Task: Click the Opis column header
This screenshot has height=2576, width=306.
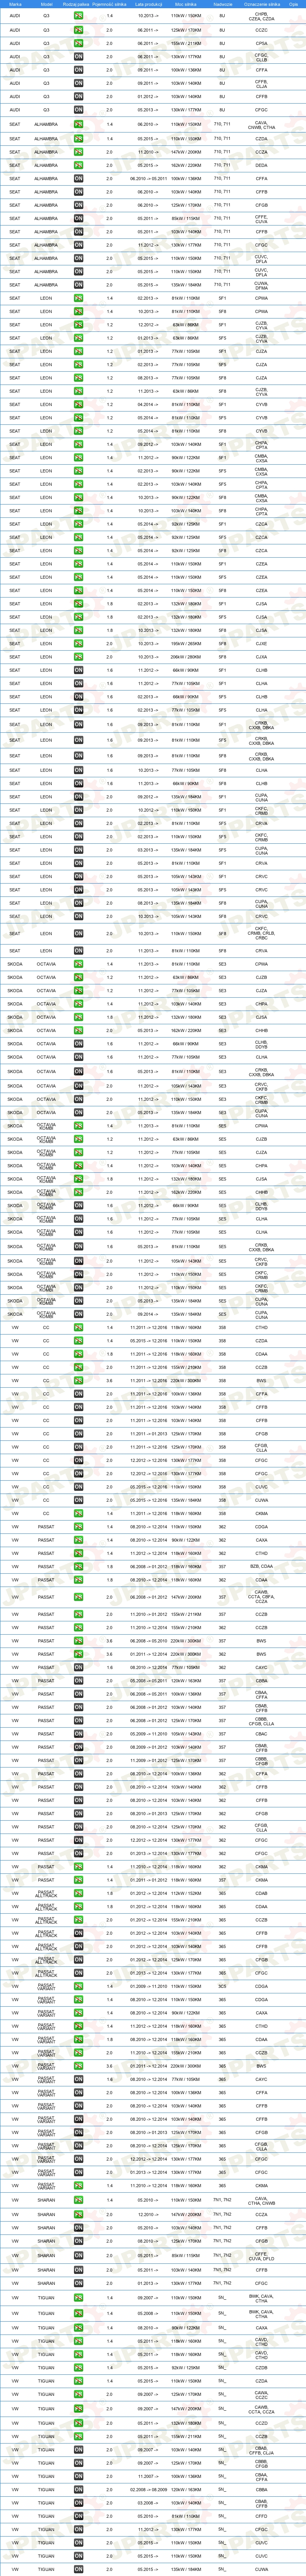Action: click(294, 5)
